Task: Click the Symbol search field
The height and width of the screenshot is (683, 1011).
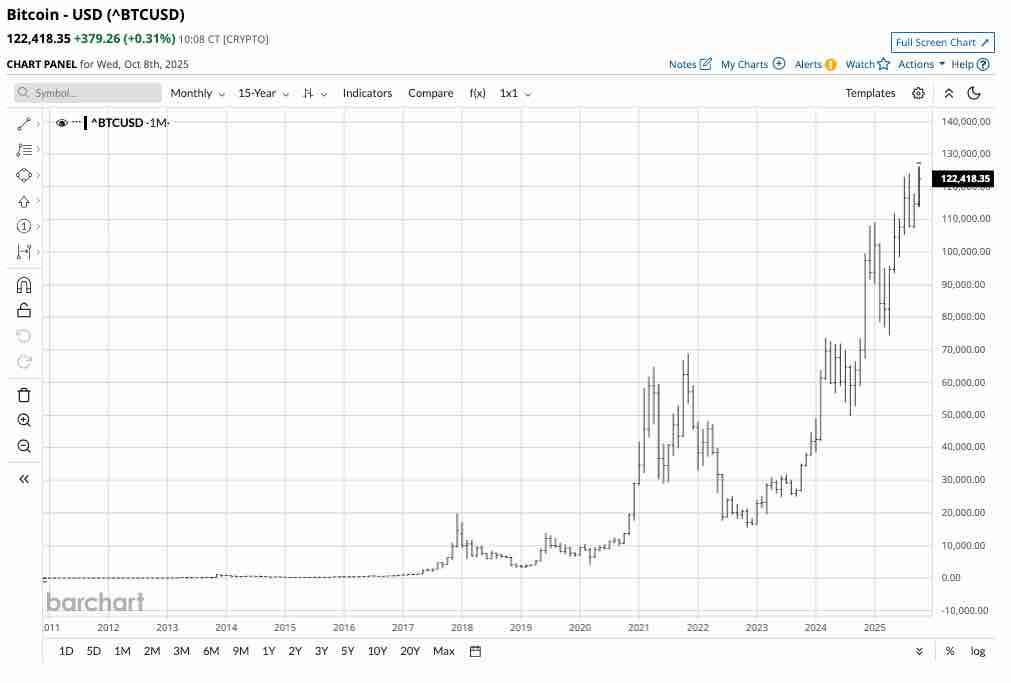Action: coord(88,93)
